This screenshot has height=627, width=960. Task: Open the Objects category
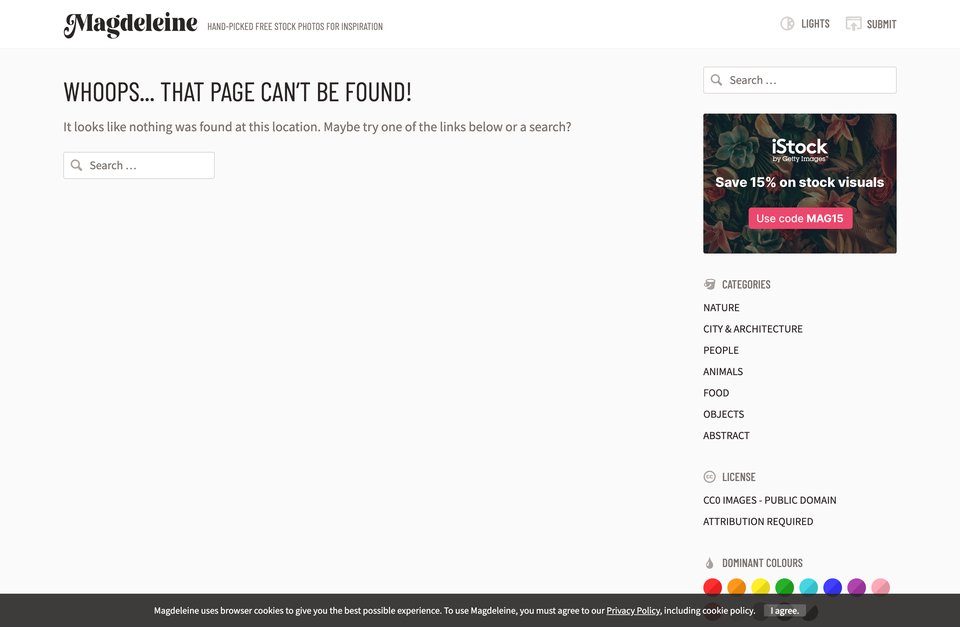pos(723,415)
